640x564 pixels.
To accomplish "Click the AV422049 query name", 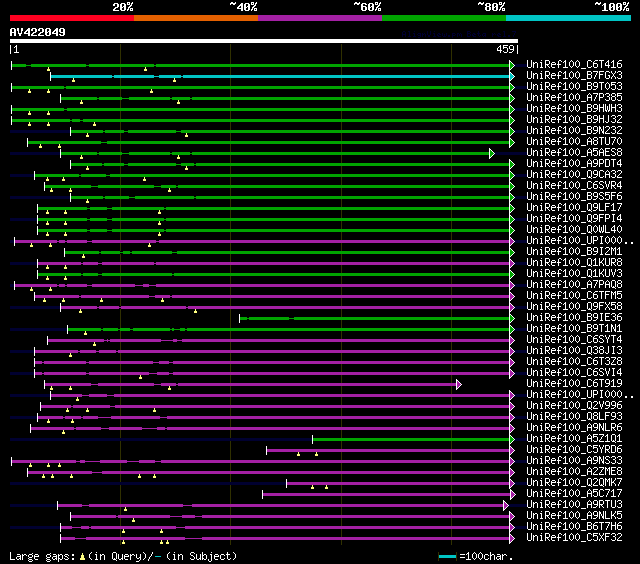I will [38, 32].
